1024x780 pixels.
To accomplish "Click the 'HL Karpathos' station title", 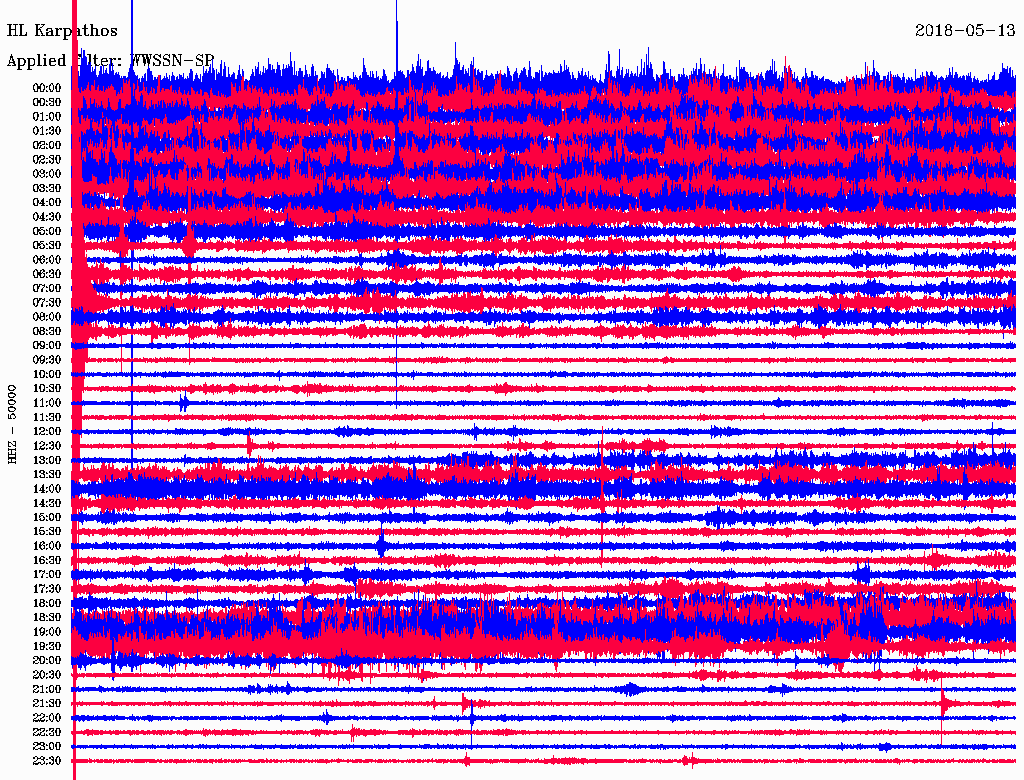I will (62, 31).
